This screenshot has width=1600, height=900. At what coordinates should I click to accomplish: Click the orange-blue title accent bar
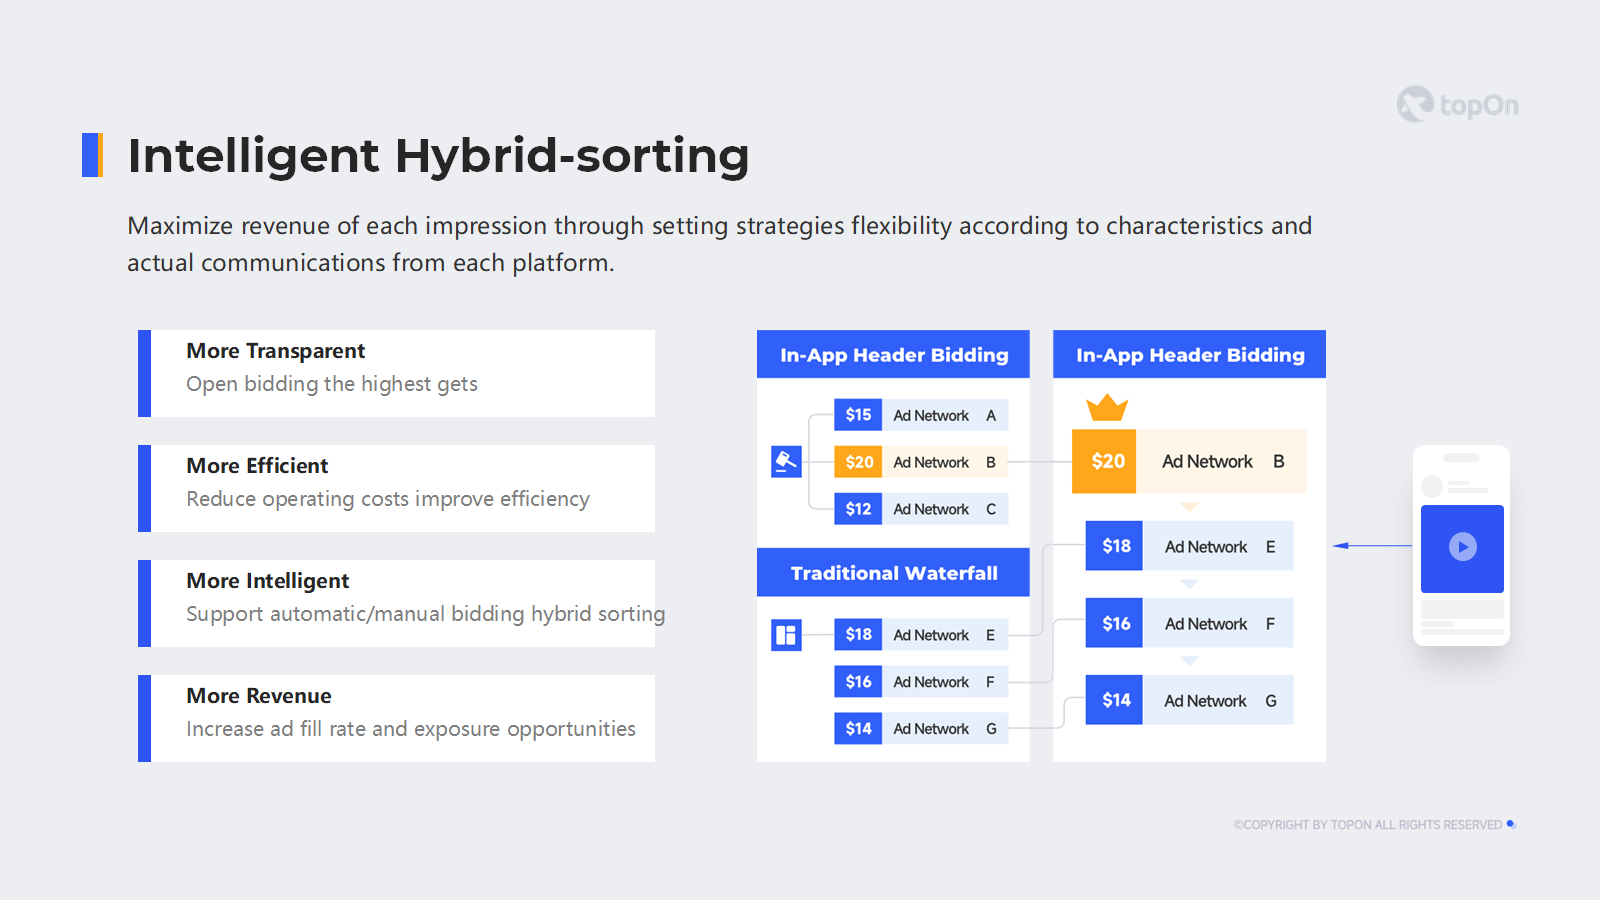tap(92, 155)
